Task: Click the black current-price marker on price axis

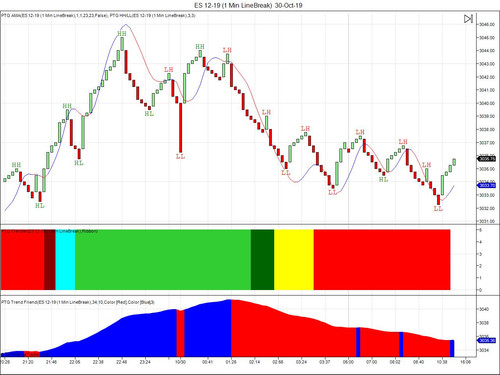Action: coord(487,159)
